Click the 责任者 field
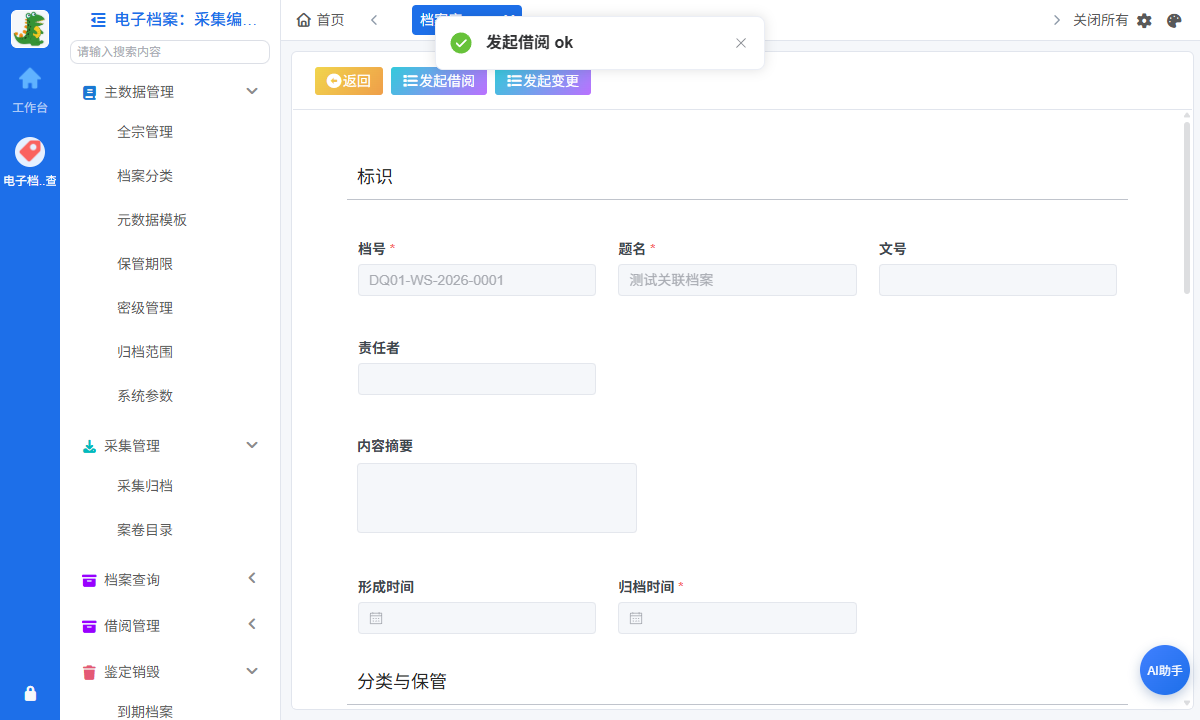 click(477, 379)
